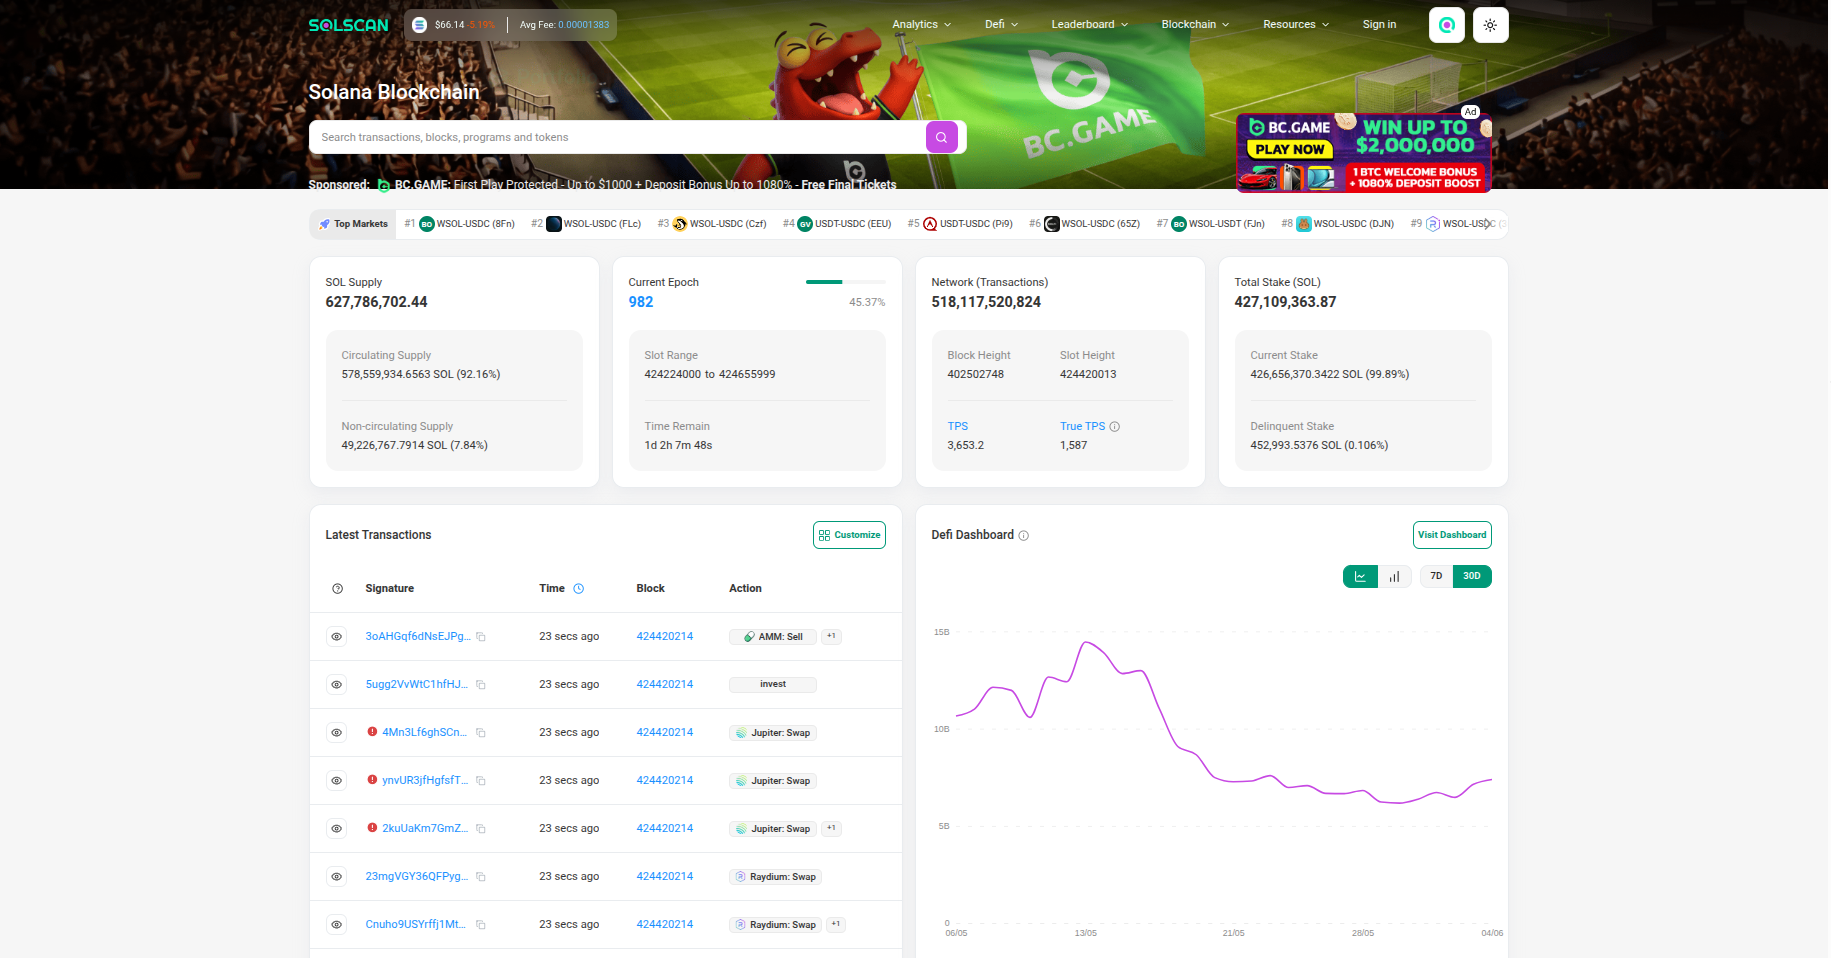Open the green circular Solana network selector icon
1831x958 pixels.
[1446, 25]
